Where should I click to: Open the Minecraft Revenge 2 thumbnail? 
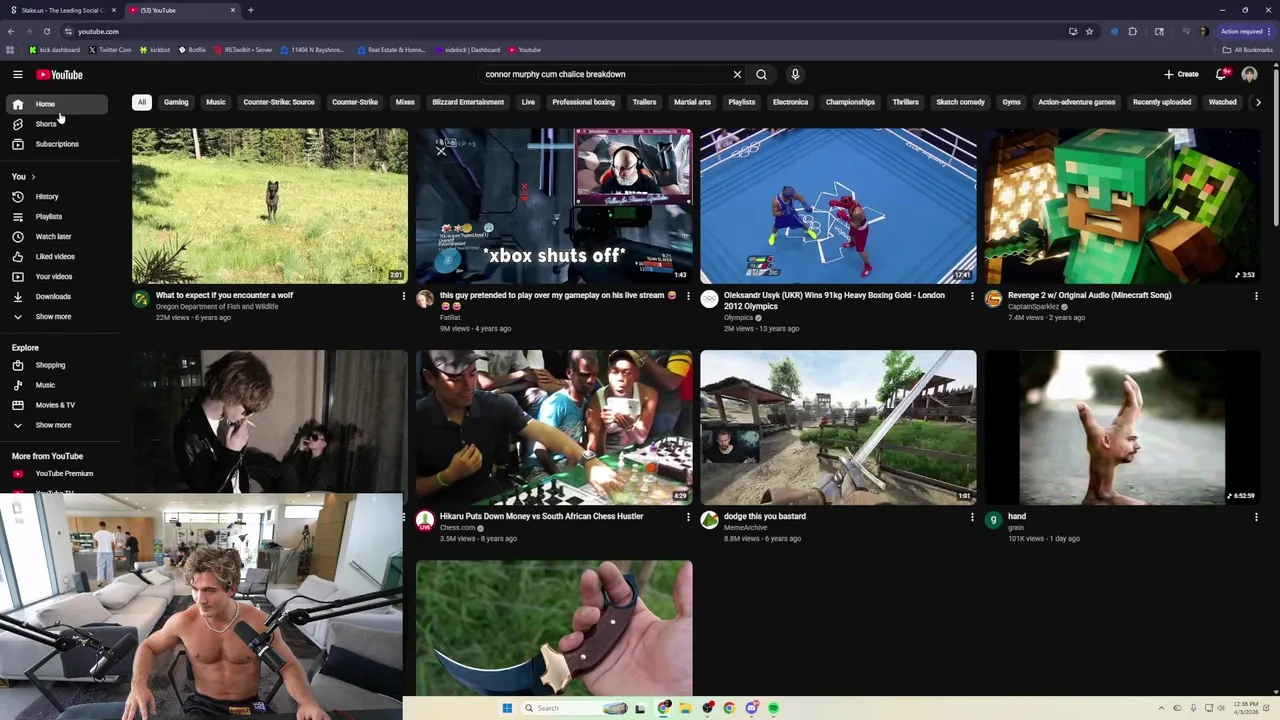point(1122,206)
